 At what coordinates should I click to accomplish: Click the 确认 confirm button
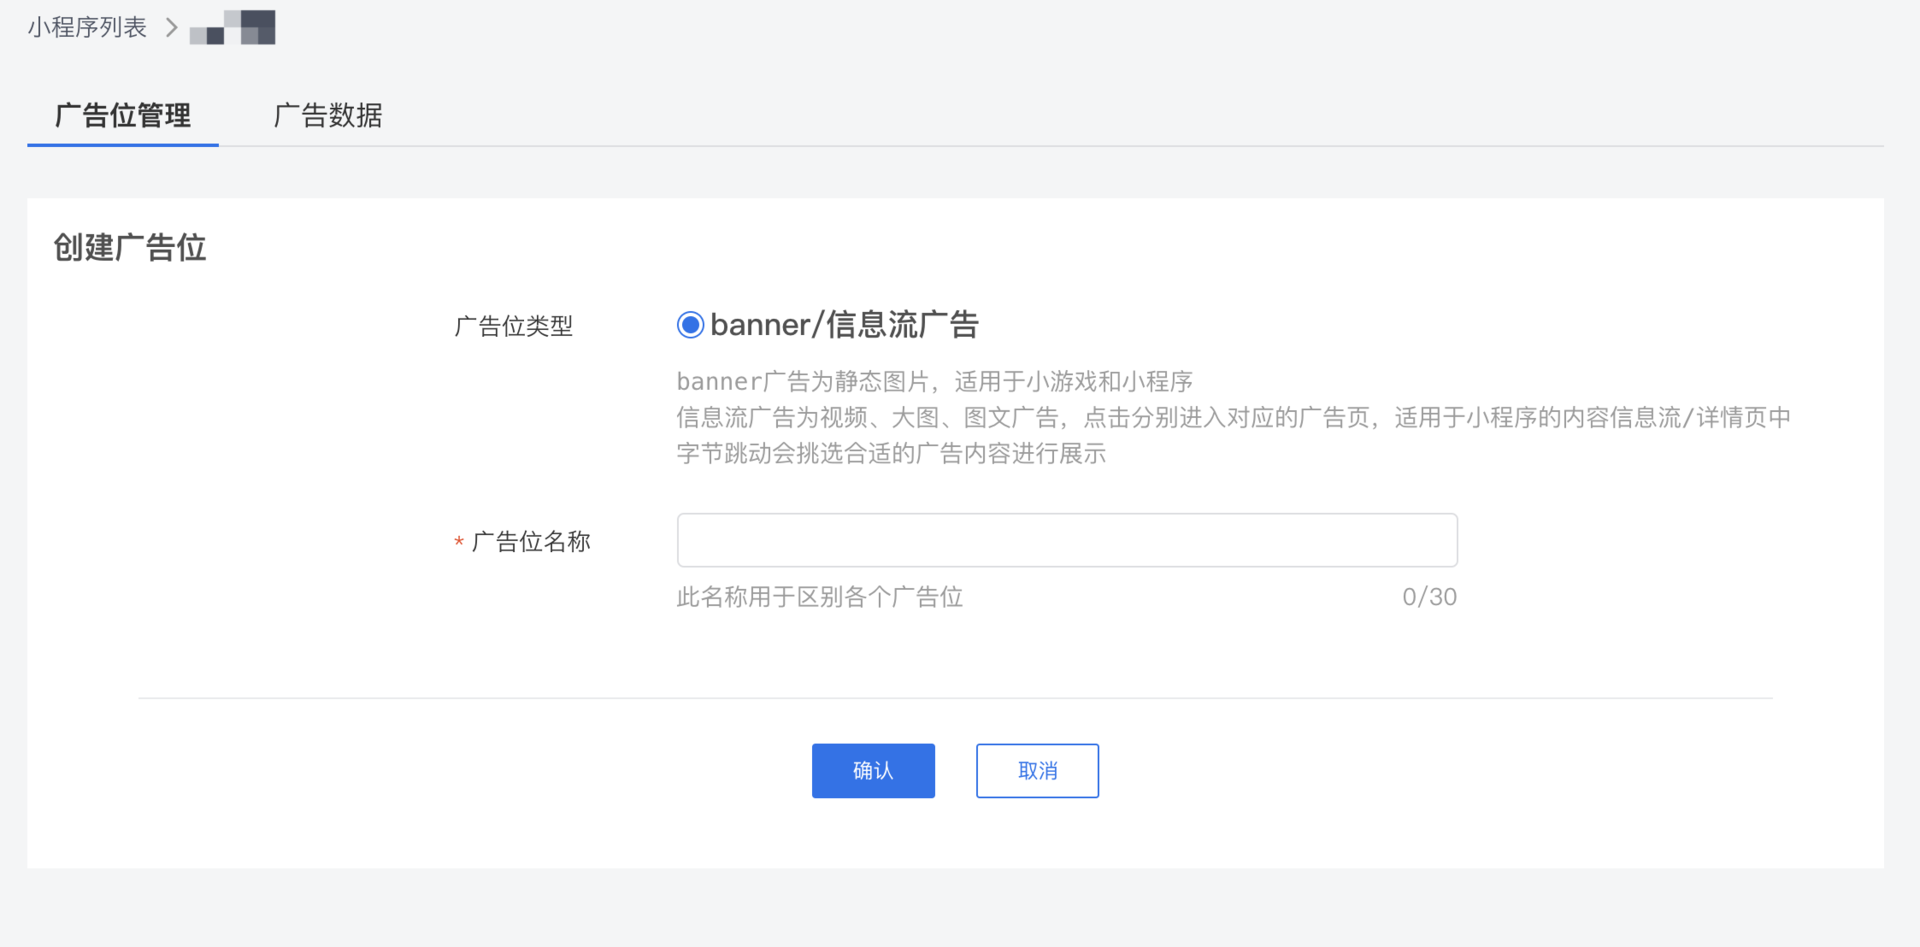point(872,770)
